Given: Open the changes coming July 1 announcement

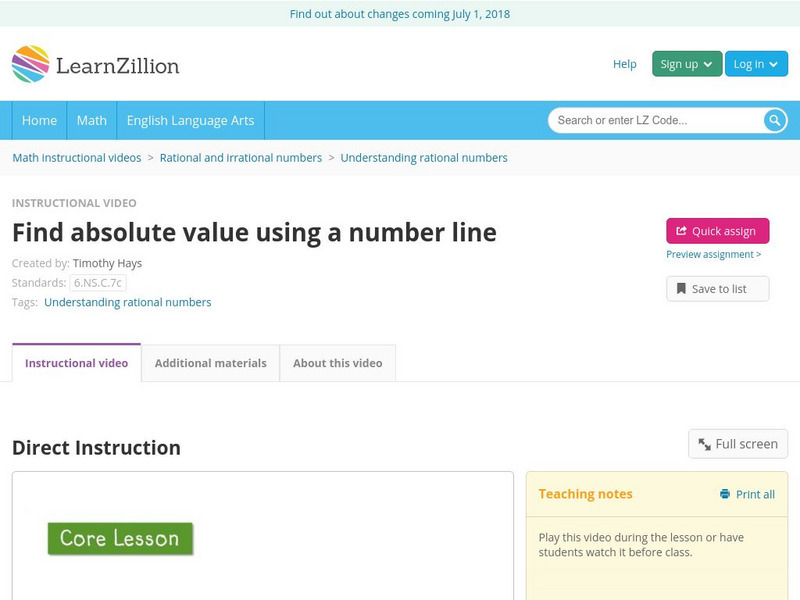Looking at the screenshot, I should pos(400,14).
